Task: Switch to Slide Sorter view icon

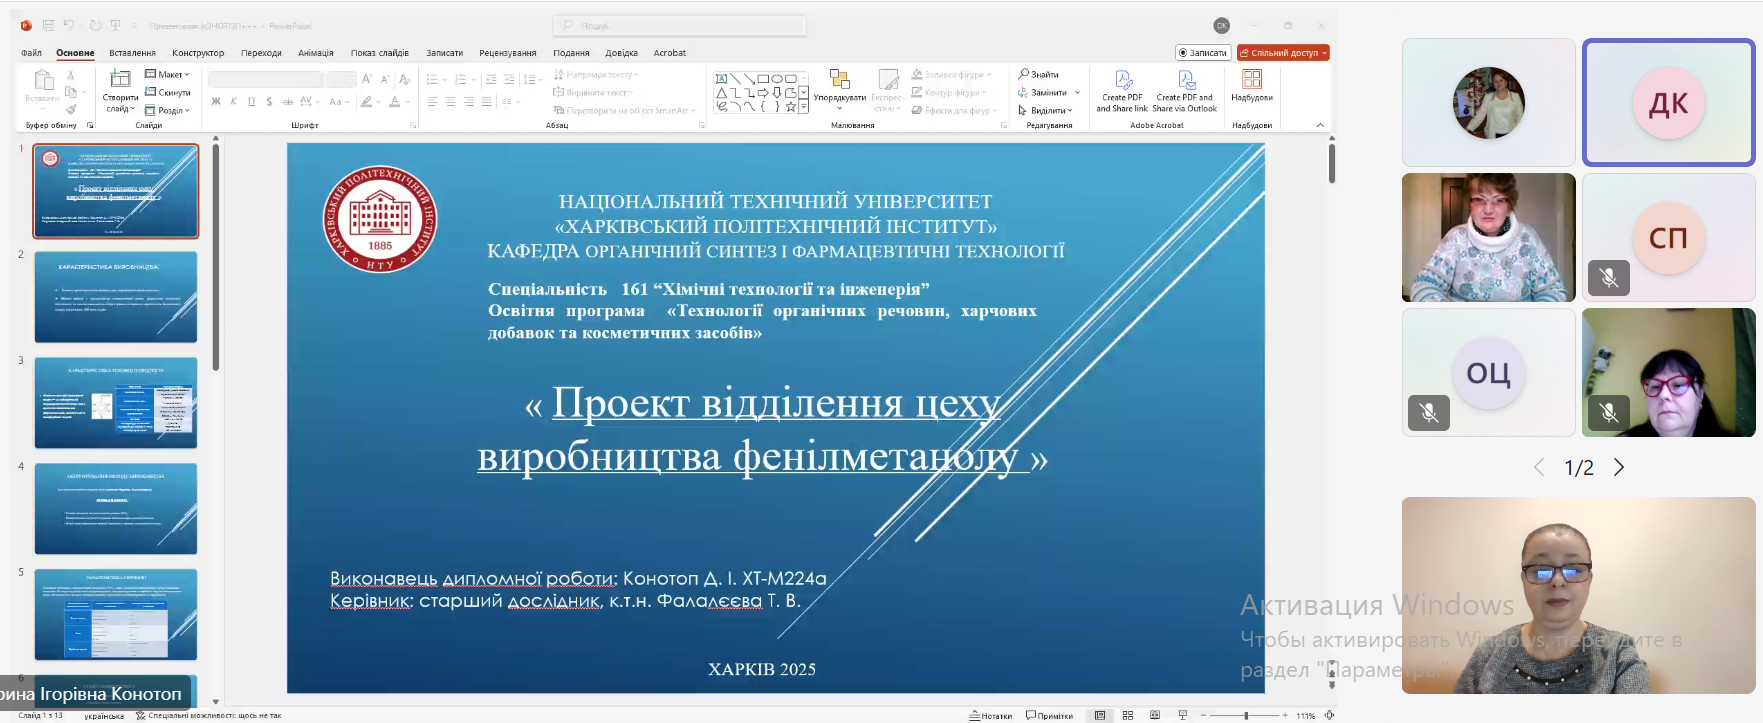Action: (1128, 715)
